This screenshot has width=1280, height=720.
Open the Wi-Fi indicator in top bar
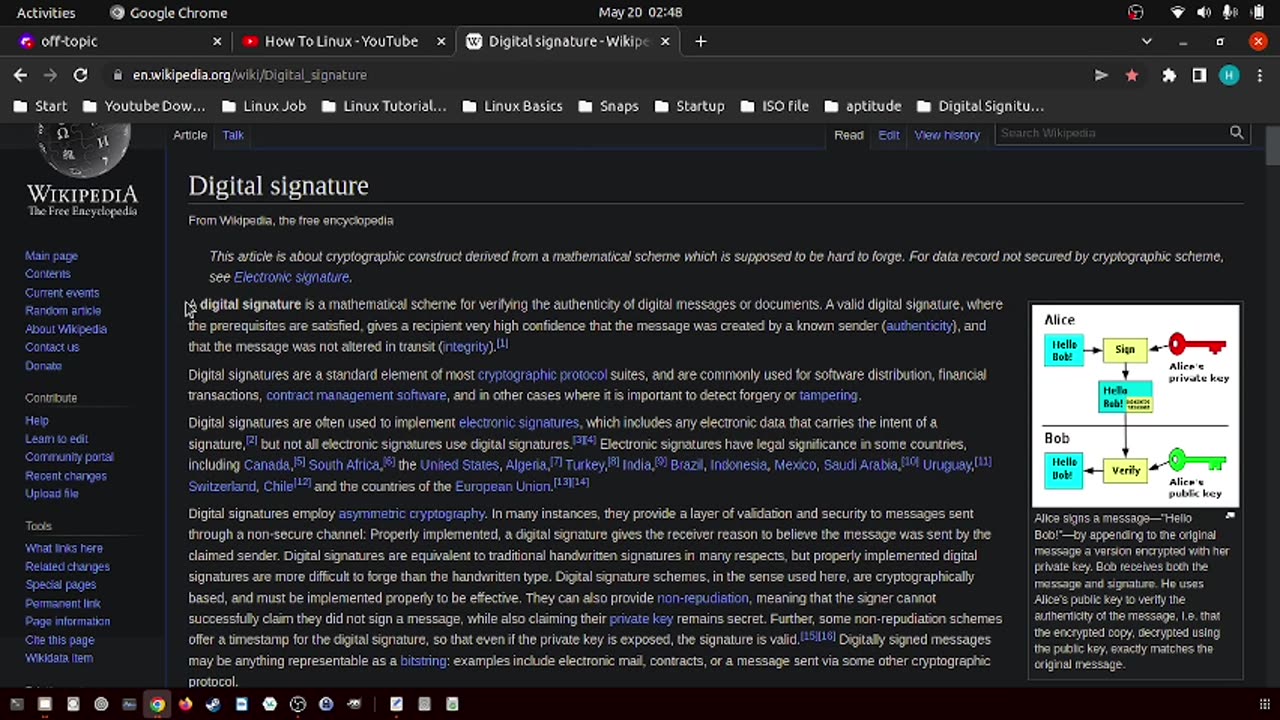[1178, 12]
